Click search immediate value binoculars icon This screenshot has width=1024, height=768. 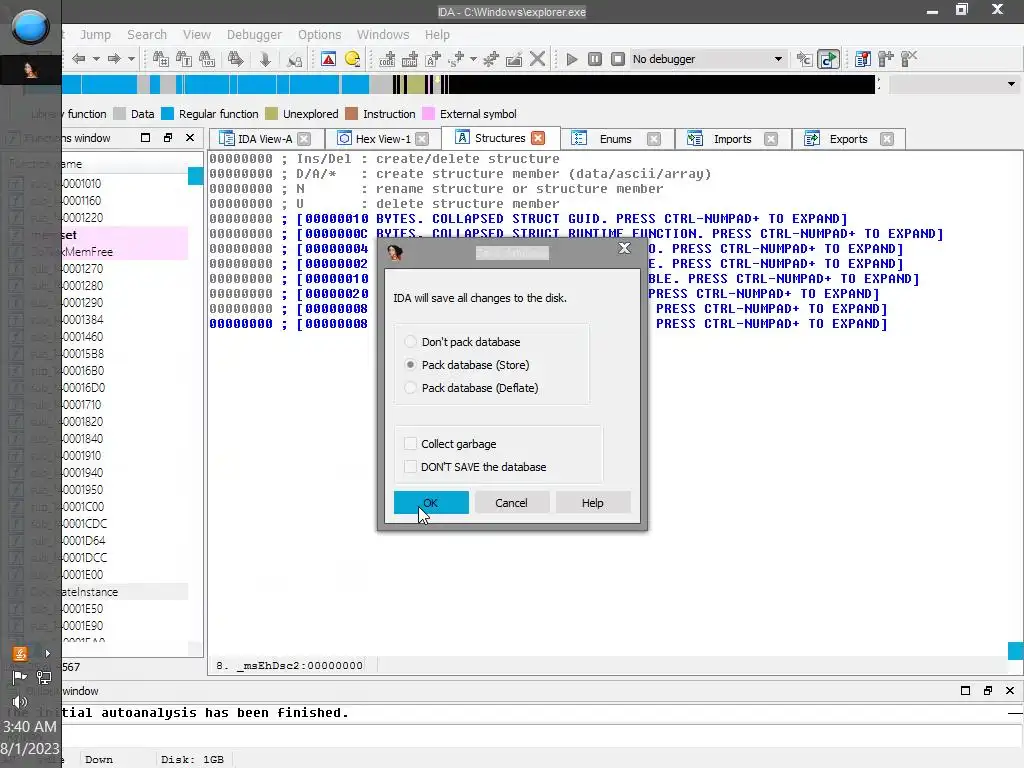pos(161,59)
